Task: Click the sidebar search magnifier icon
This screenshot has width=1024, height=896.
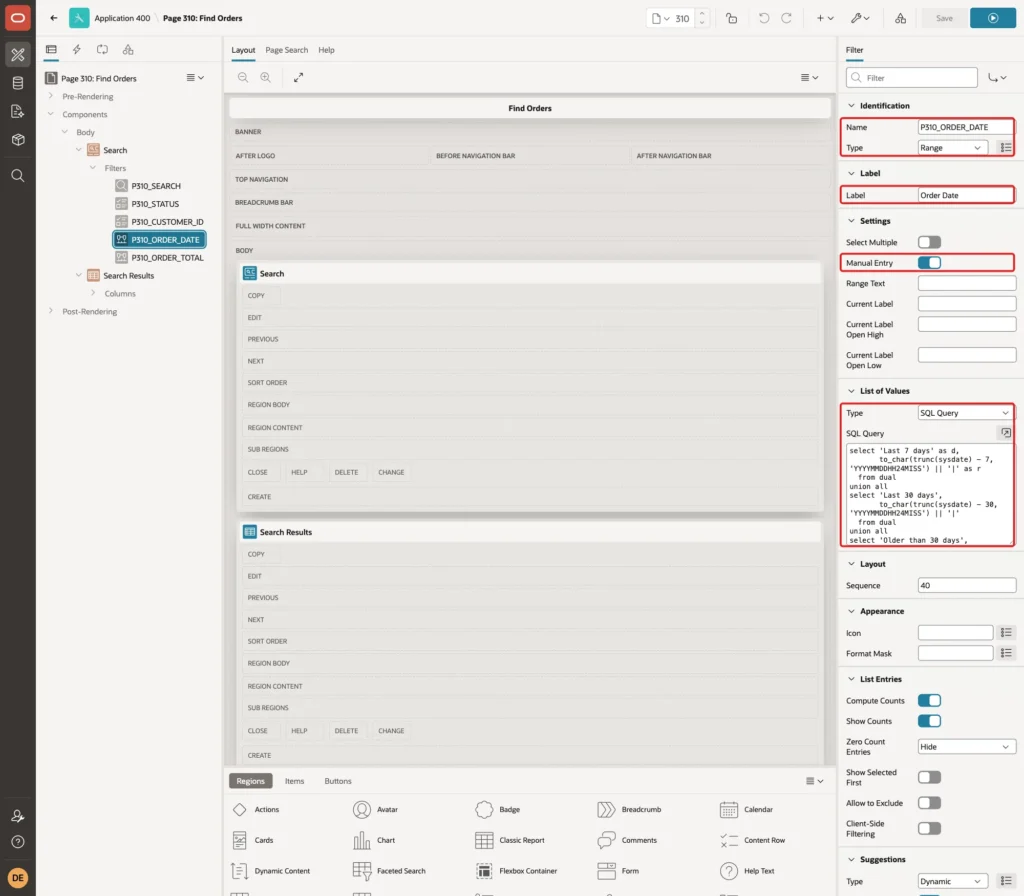Action: pos(18,176)
